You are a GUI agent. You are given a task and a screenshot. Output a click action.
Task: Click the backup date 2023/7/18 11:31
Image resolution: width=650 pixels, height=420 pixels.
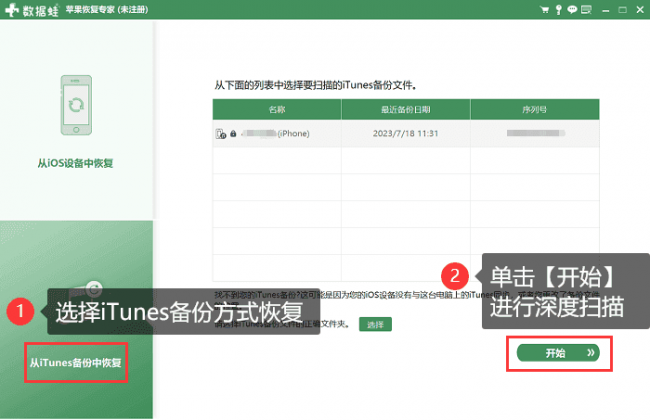click(405, 134)
